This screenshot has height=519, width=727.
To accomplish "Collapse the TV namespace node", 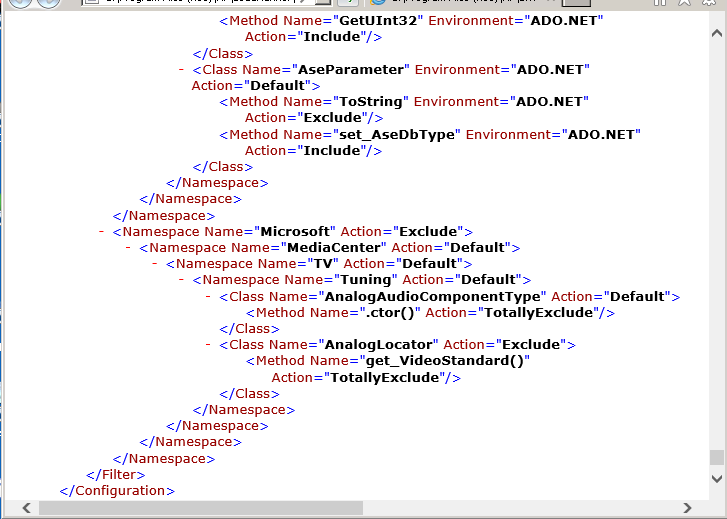I will (155, 263).
